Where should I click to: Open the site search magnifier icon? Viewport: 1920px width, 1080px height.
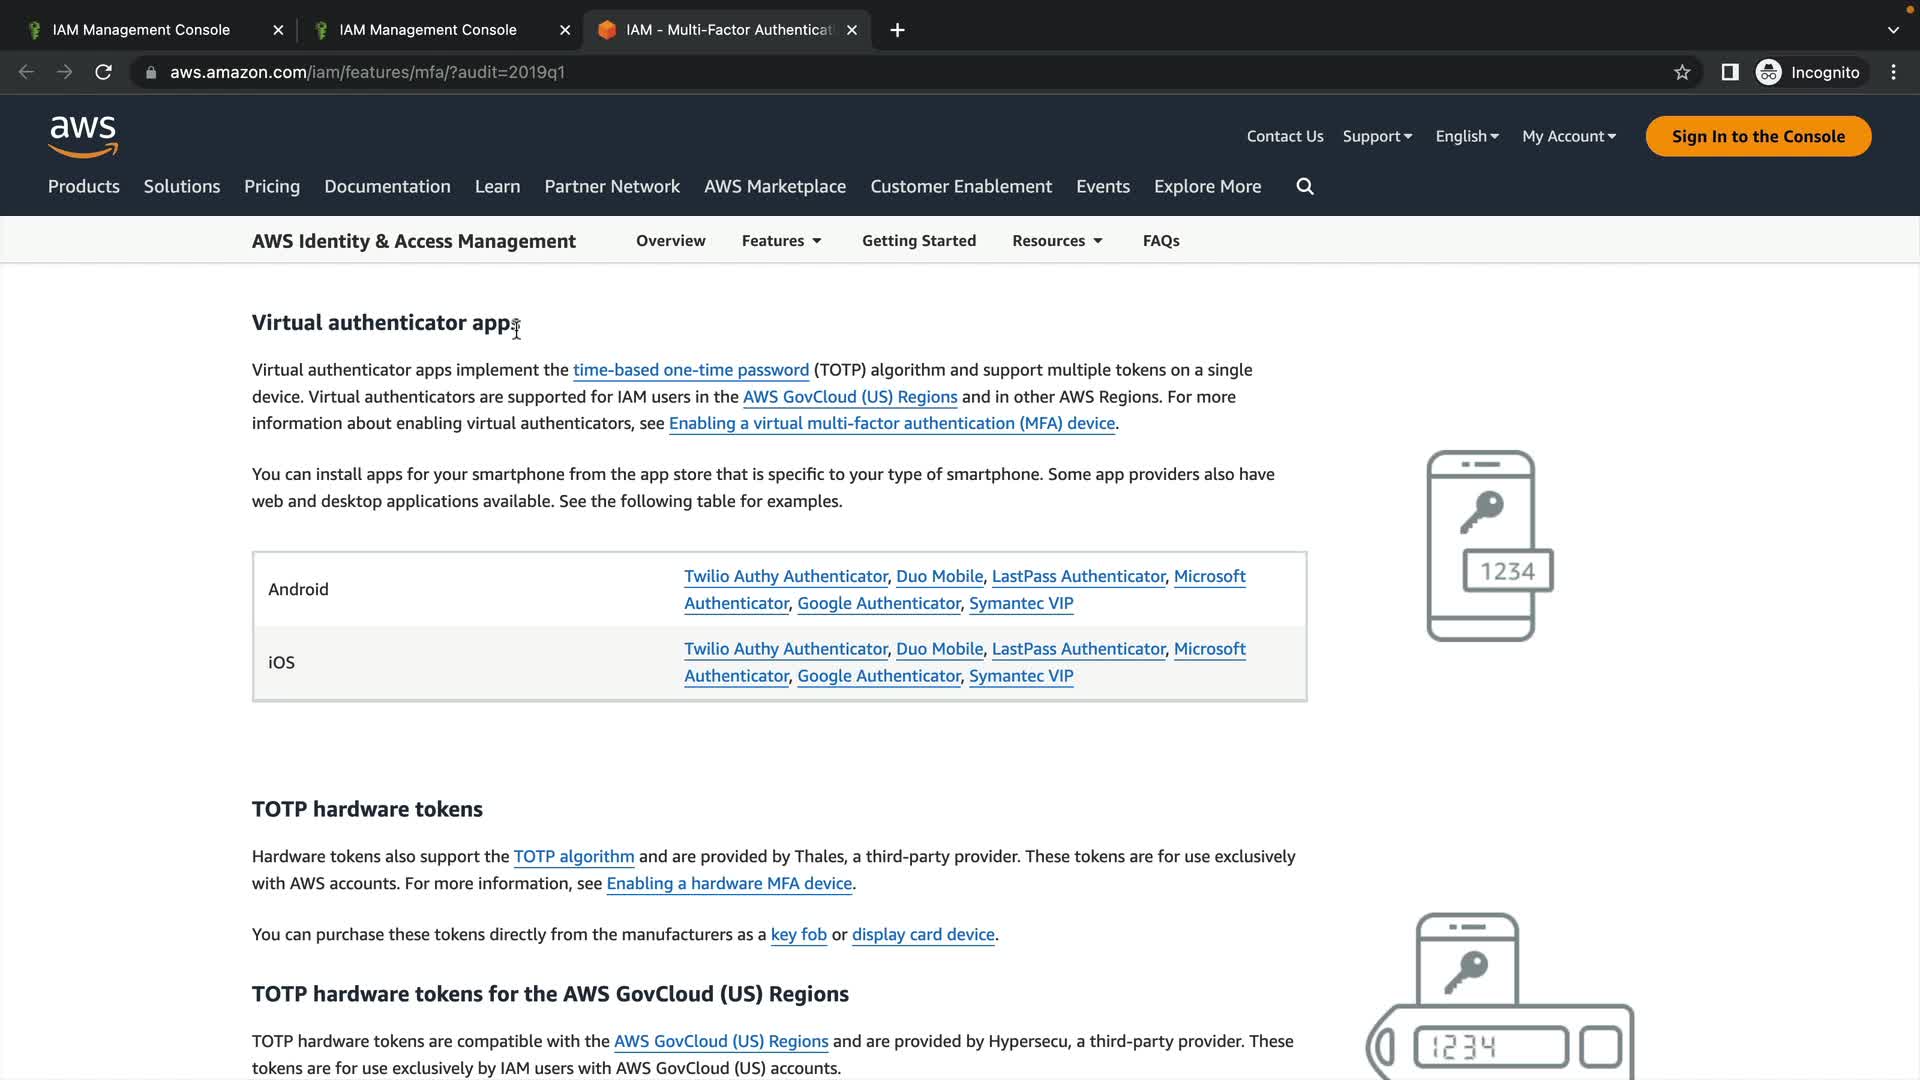(x=1305, y=187)
